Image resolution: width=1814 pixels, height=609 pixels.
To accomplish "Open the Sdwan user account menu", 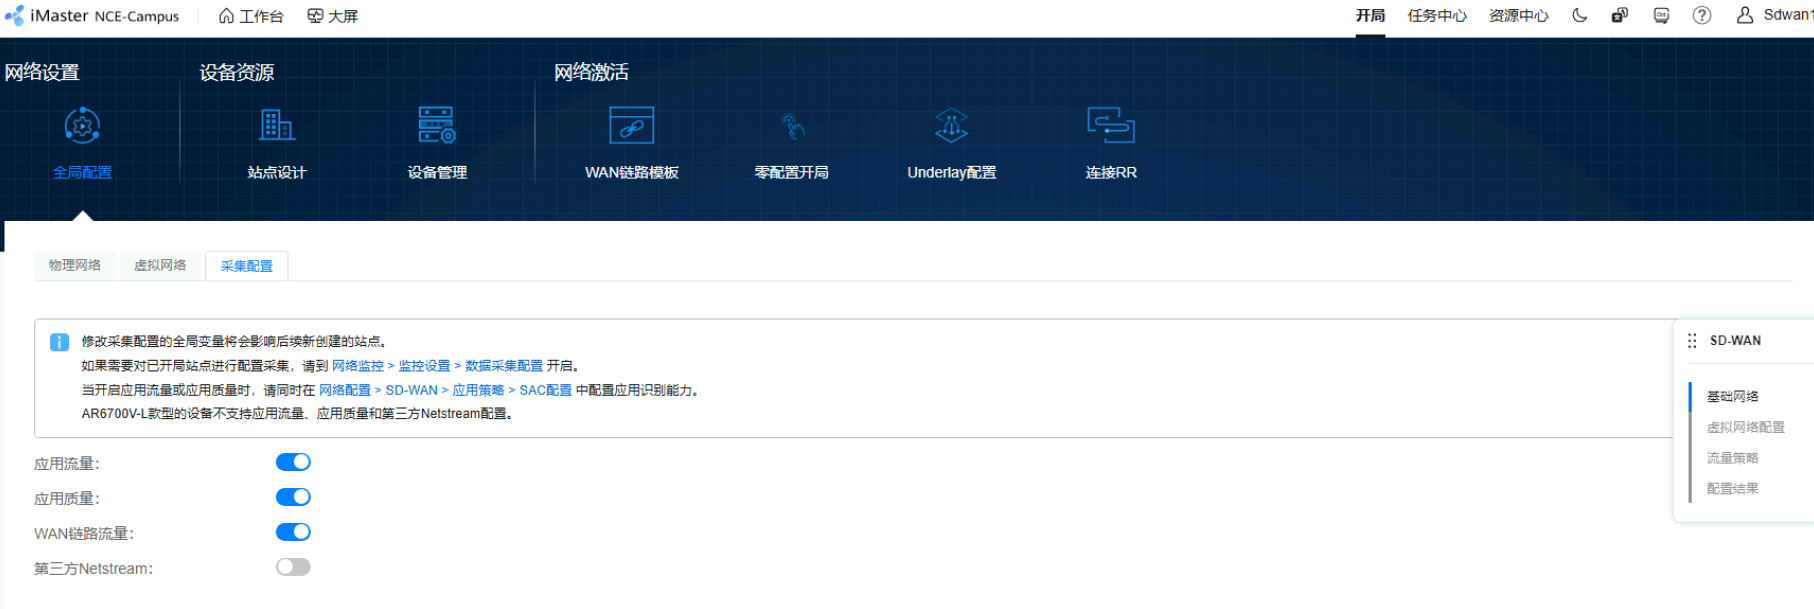I will coord(1775,16).
